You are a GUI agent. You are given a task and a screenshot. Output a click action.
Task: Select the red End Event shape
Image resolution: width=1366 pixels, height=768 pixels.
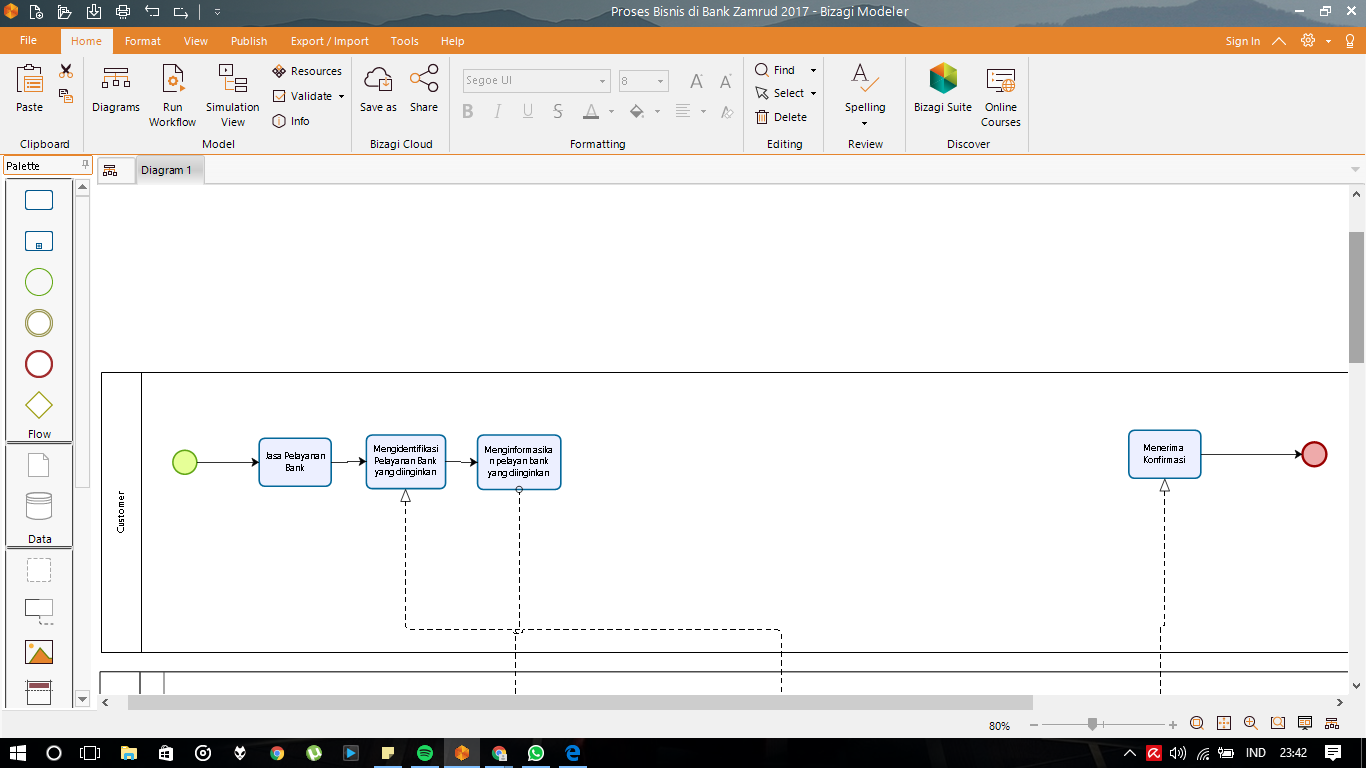pos(38,364)
